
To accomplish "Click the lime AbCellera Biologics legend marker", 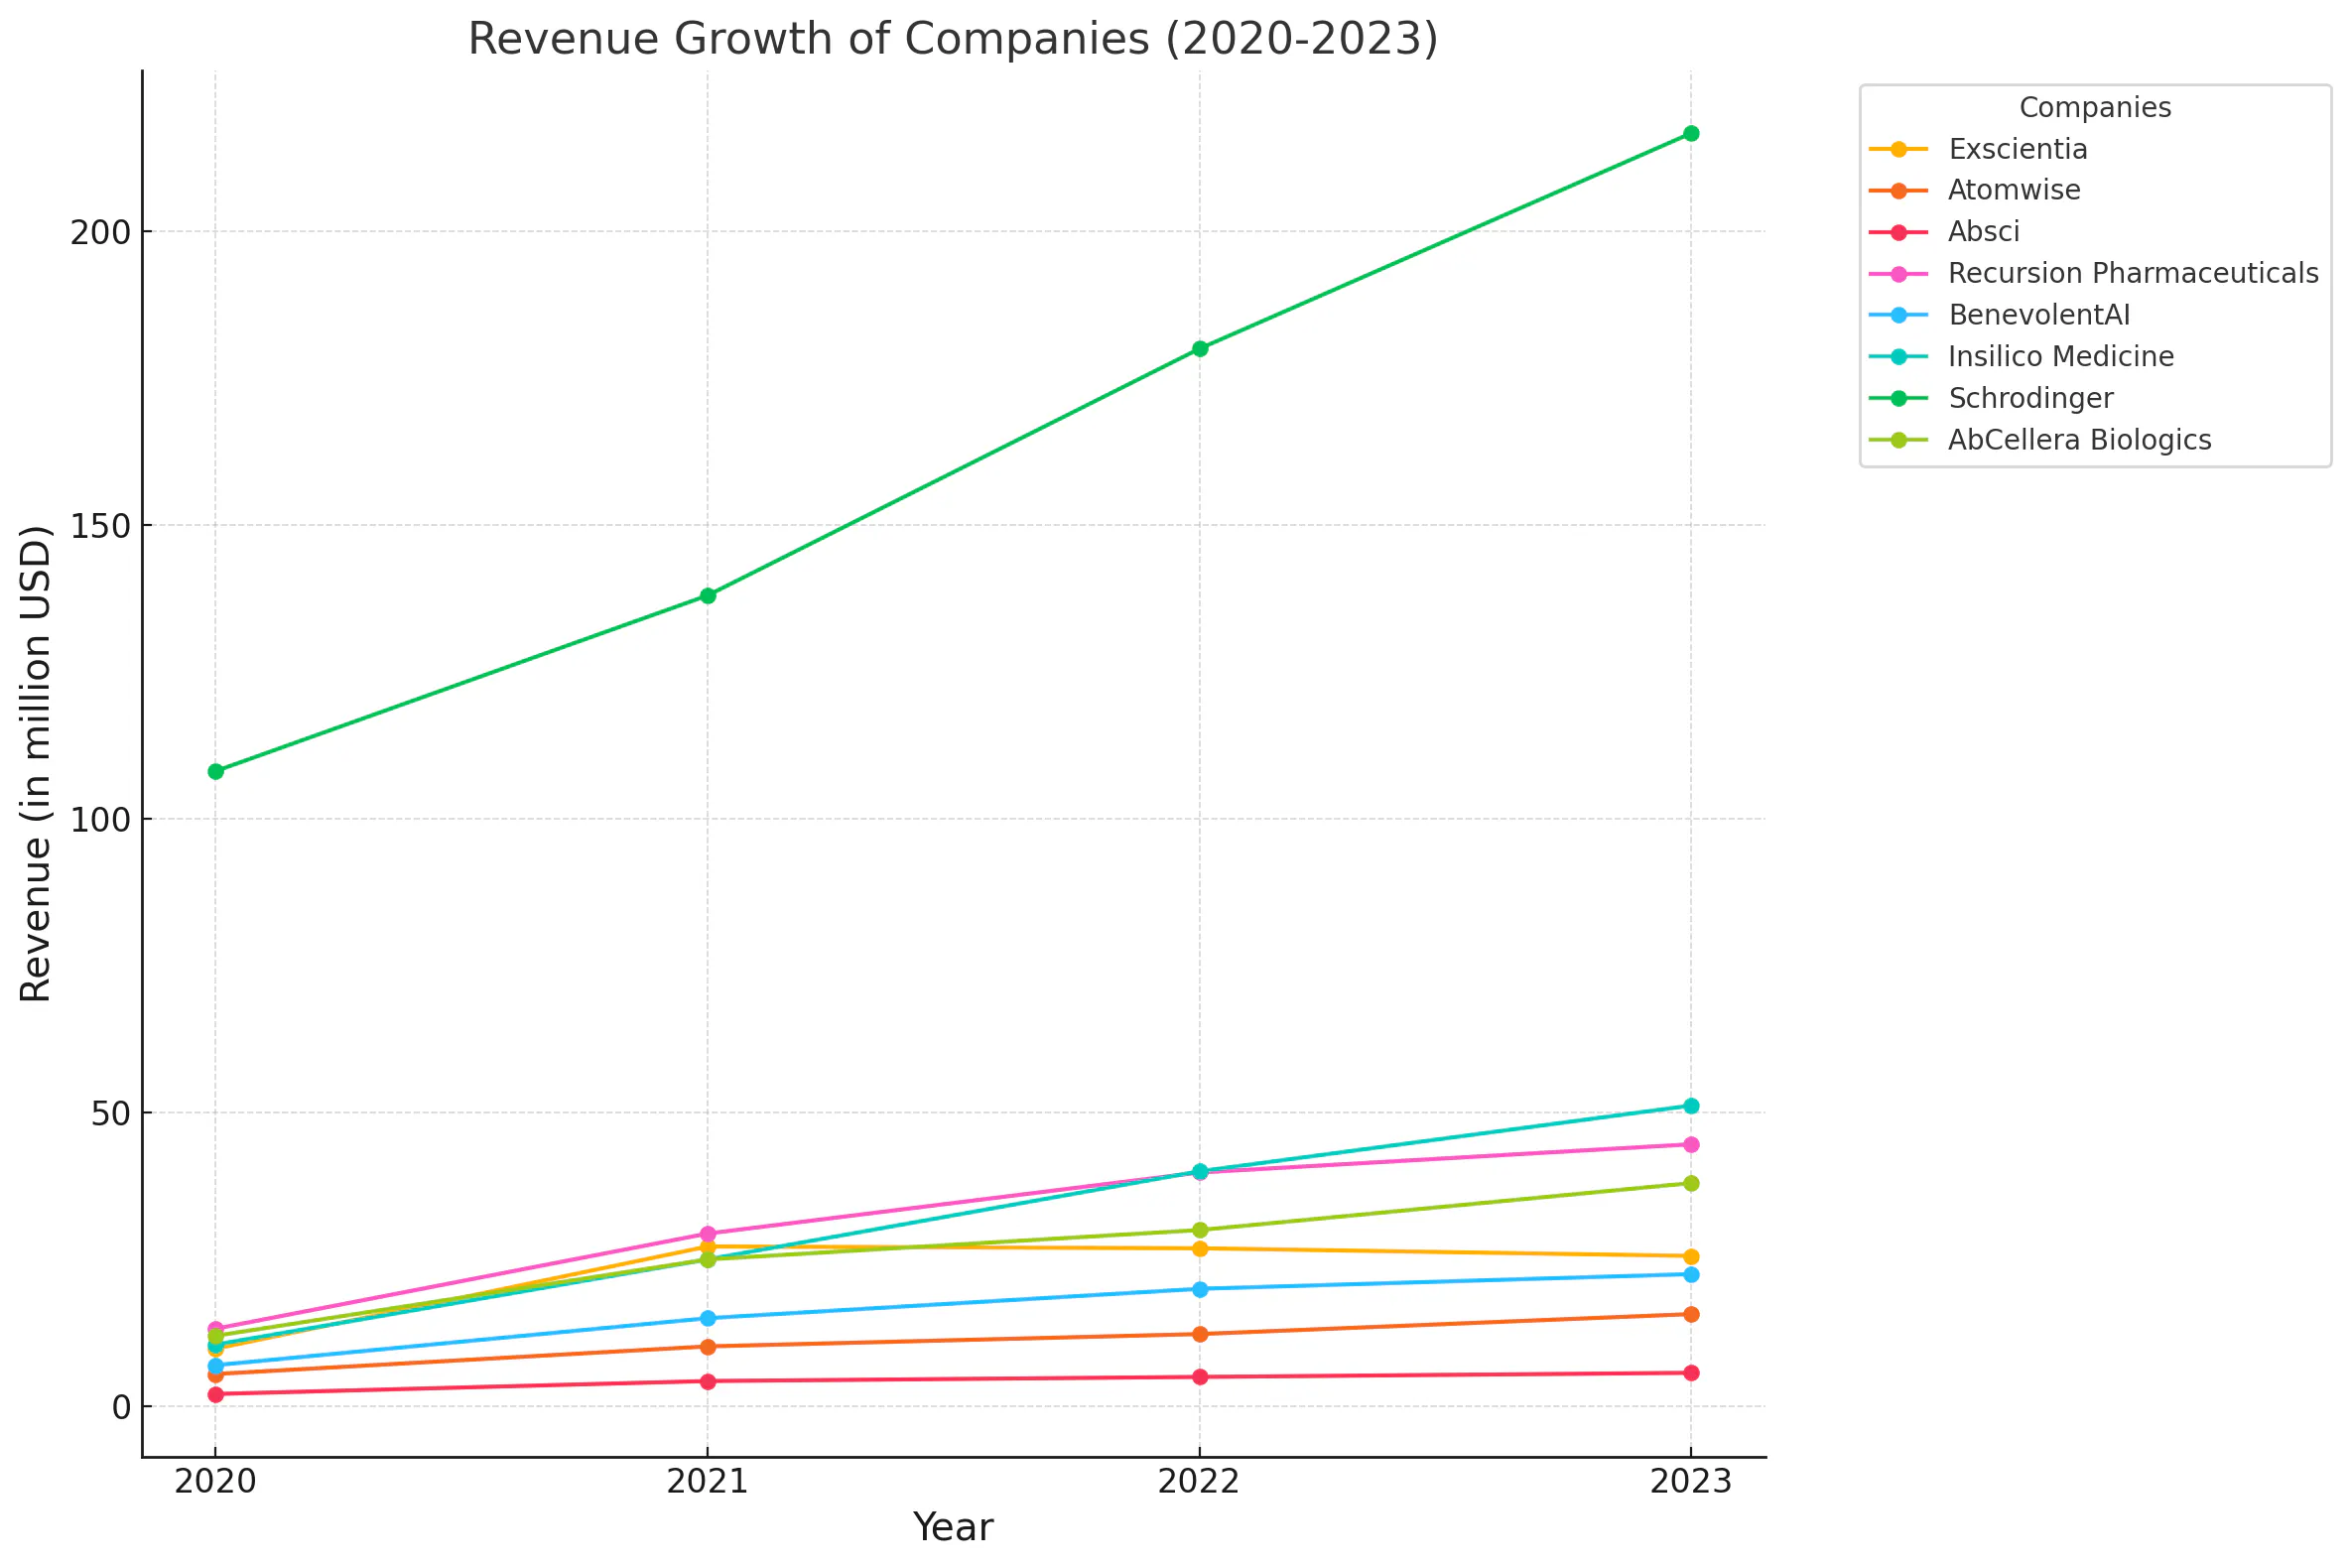I will (x=1899, y=441).
